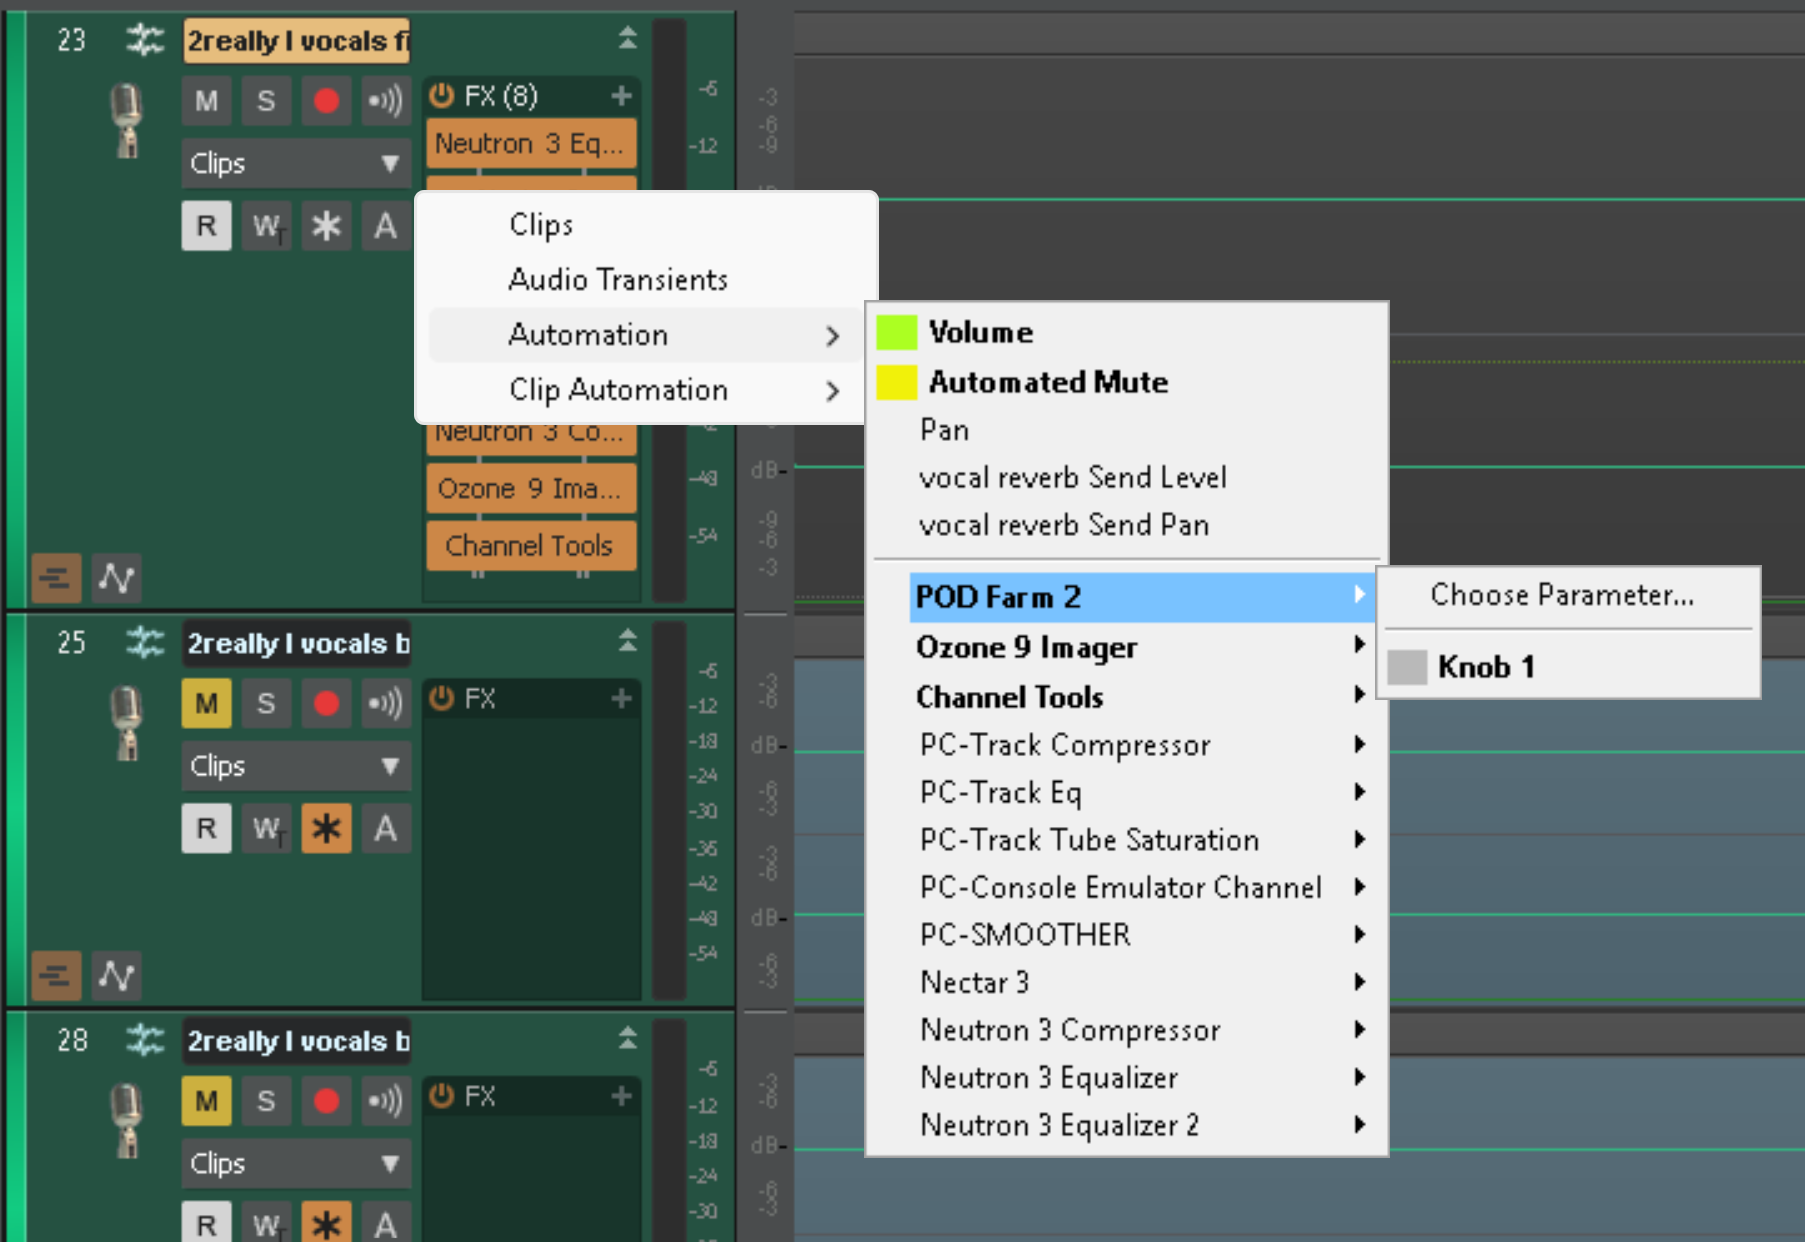This screenshot has height=1242, width=1805.
Task: Select Audio Transients in the menu
Action: pos(646,280)
